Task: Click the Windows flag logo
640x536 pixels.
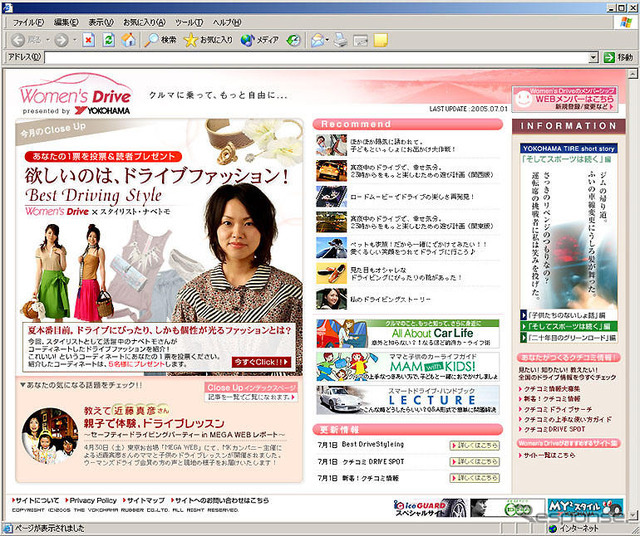Action: coord(626,22)
